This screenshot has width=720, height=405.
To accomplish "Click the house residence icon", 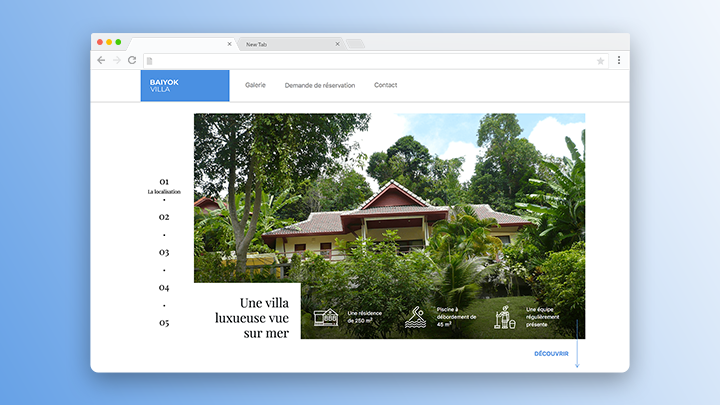I will click(x=326, y=317).
